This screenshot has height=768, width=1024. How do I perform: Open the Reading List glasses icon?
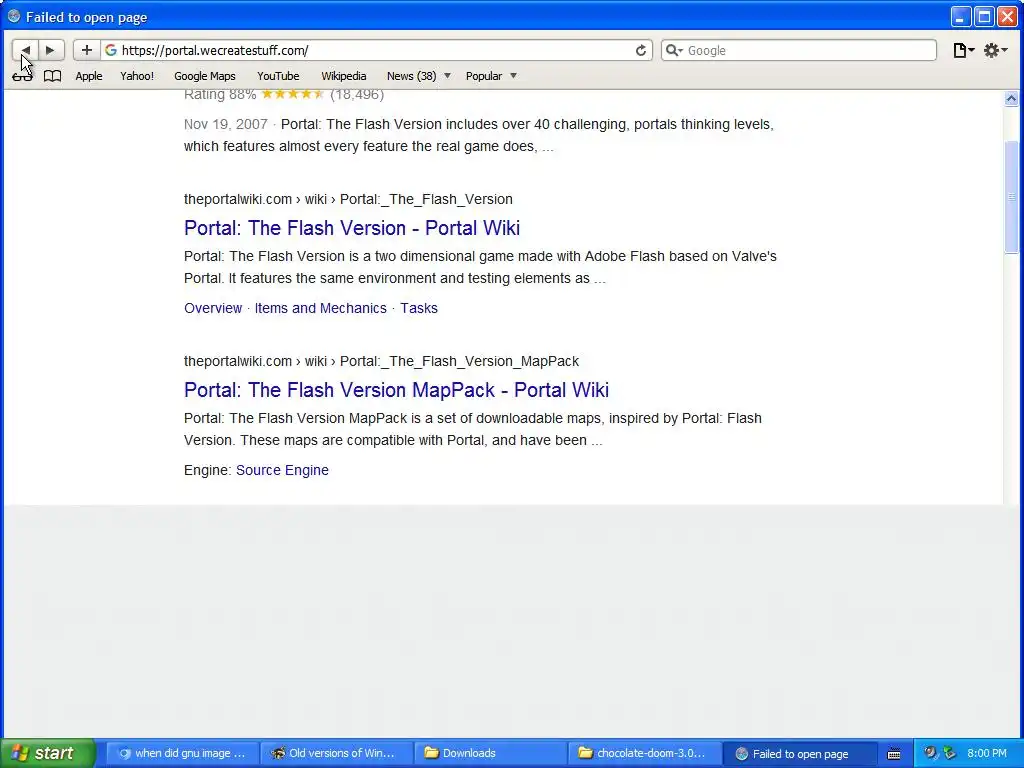click(22, 76)
